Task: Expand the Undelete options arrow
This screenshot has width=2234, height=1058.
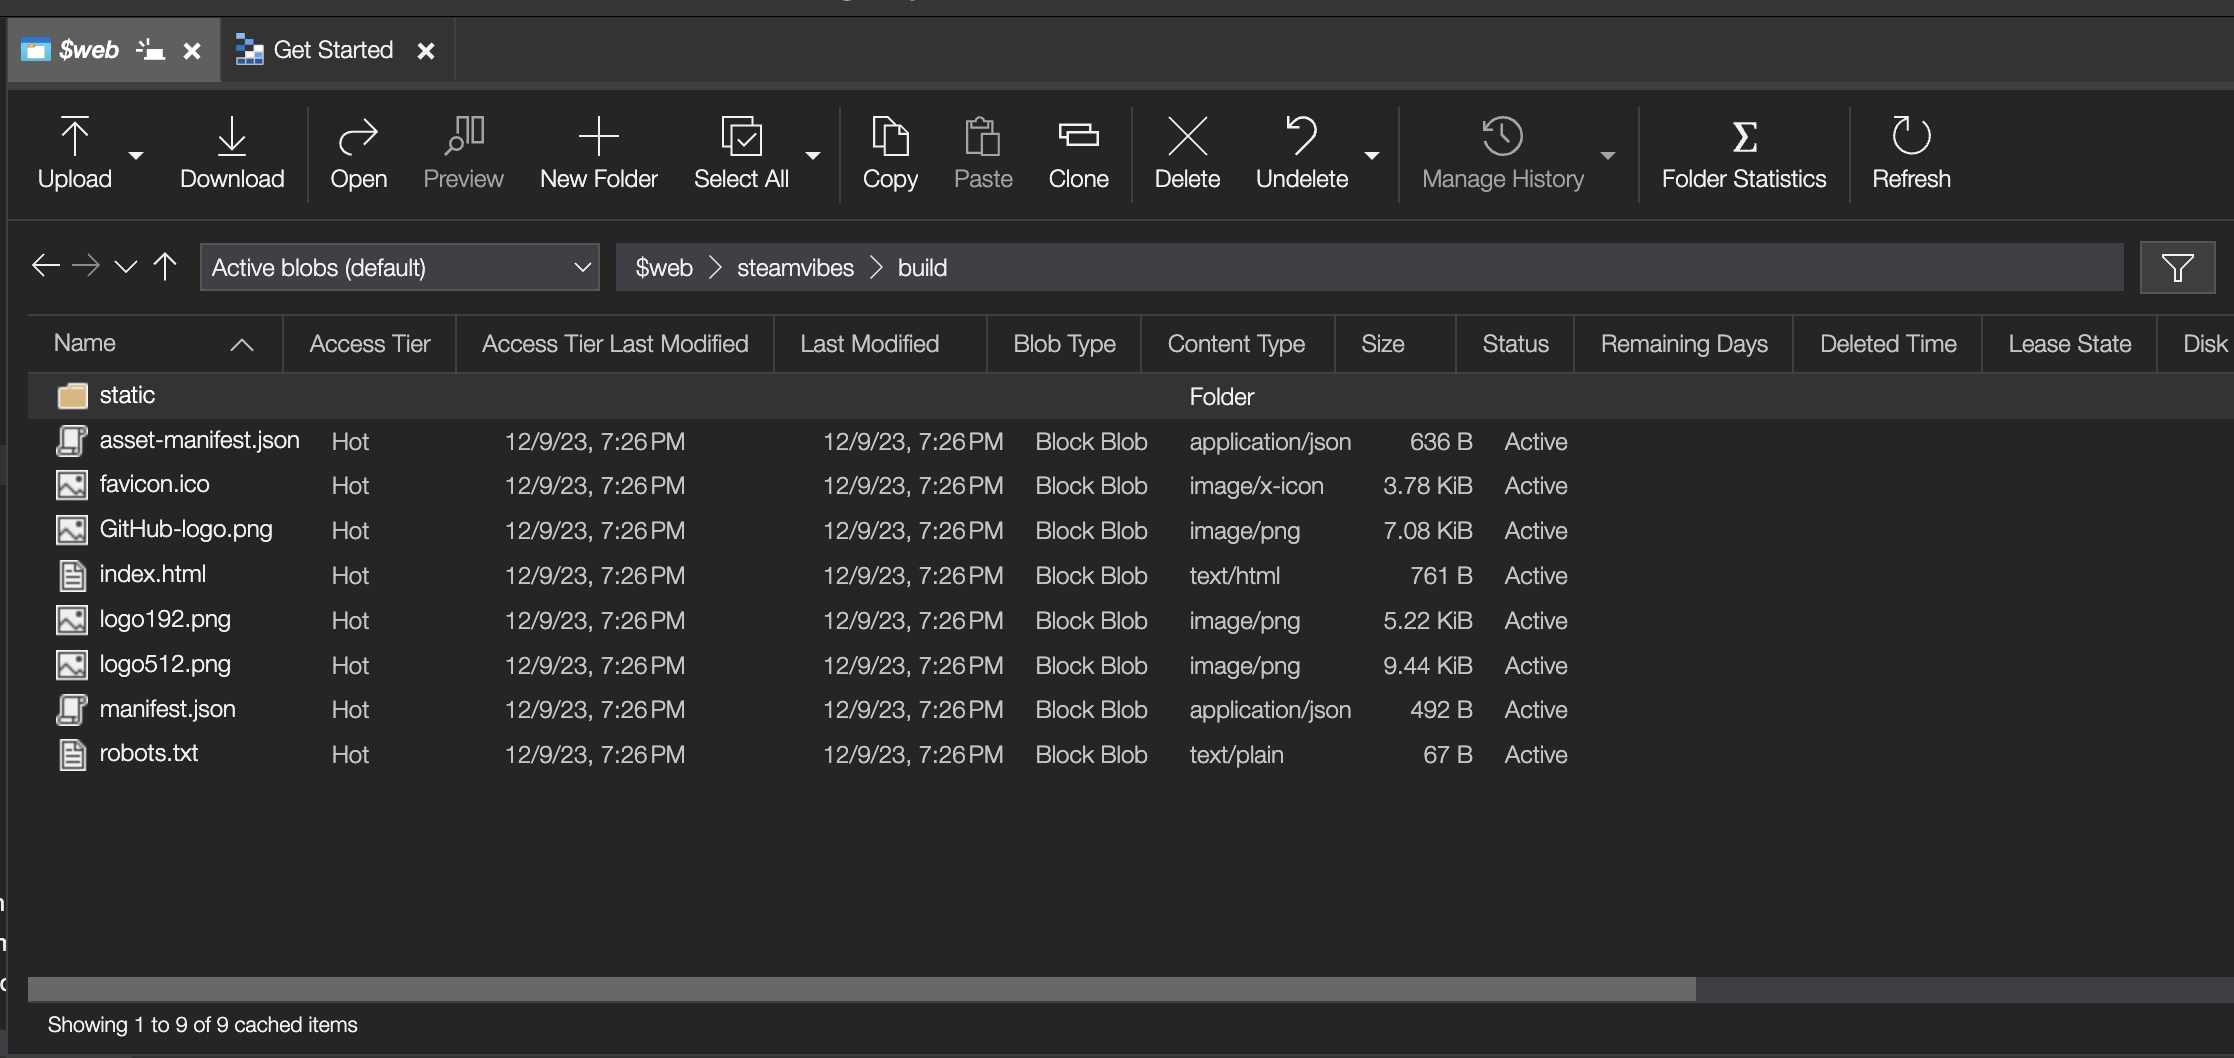Action: click(1372, 155)
